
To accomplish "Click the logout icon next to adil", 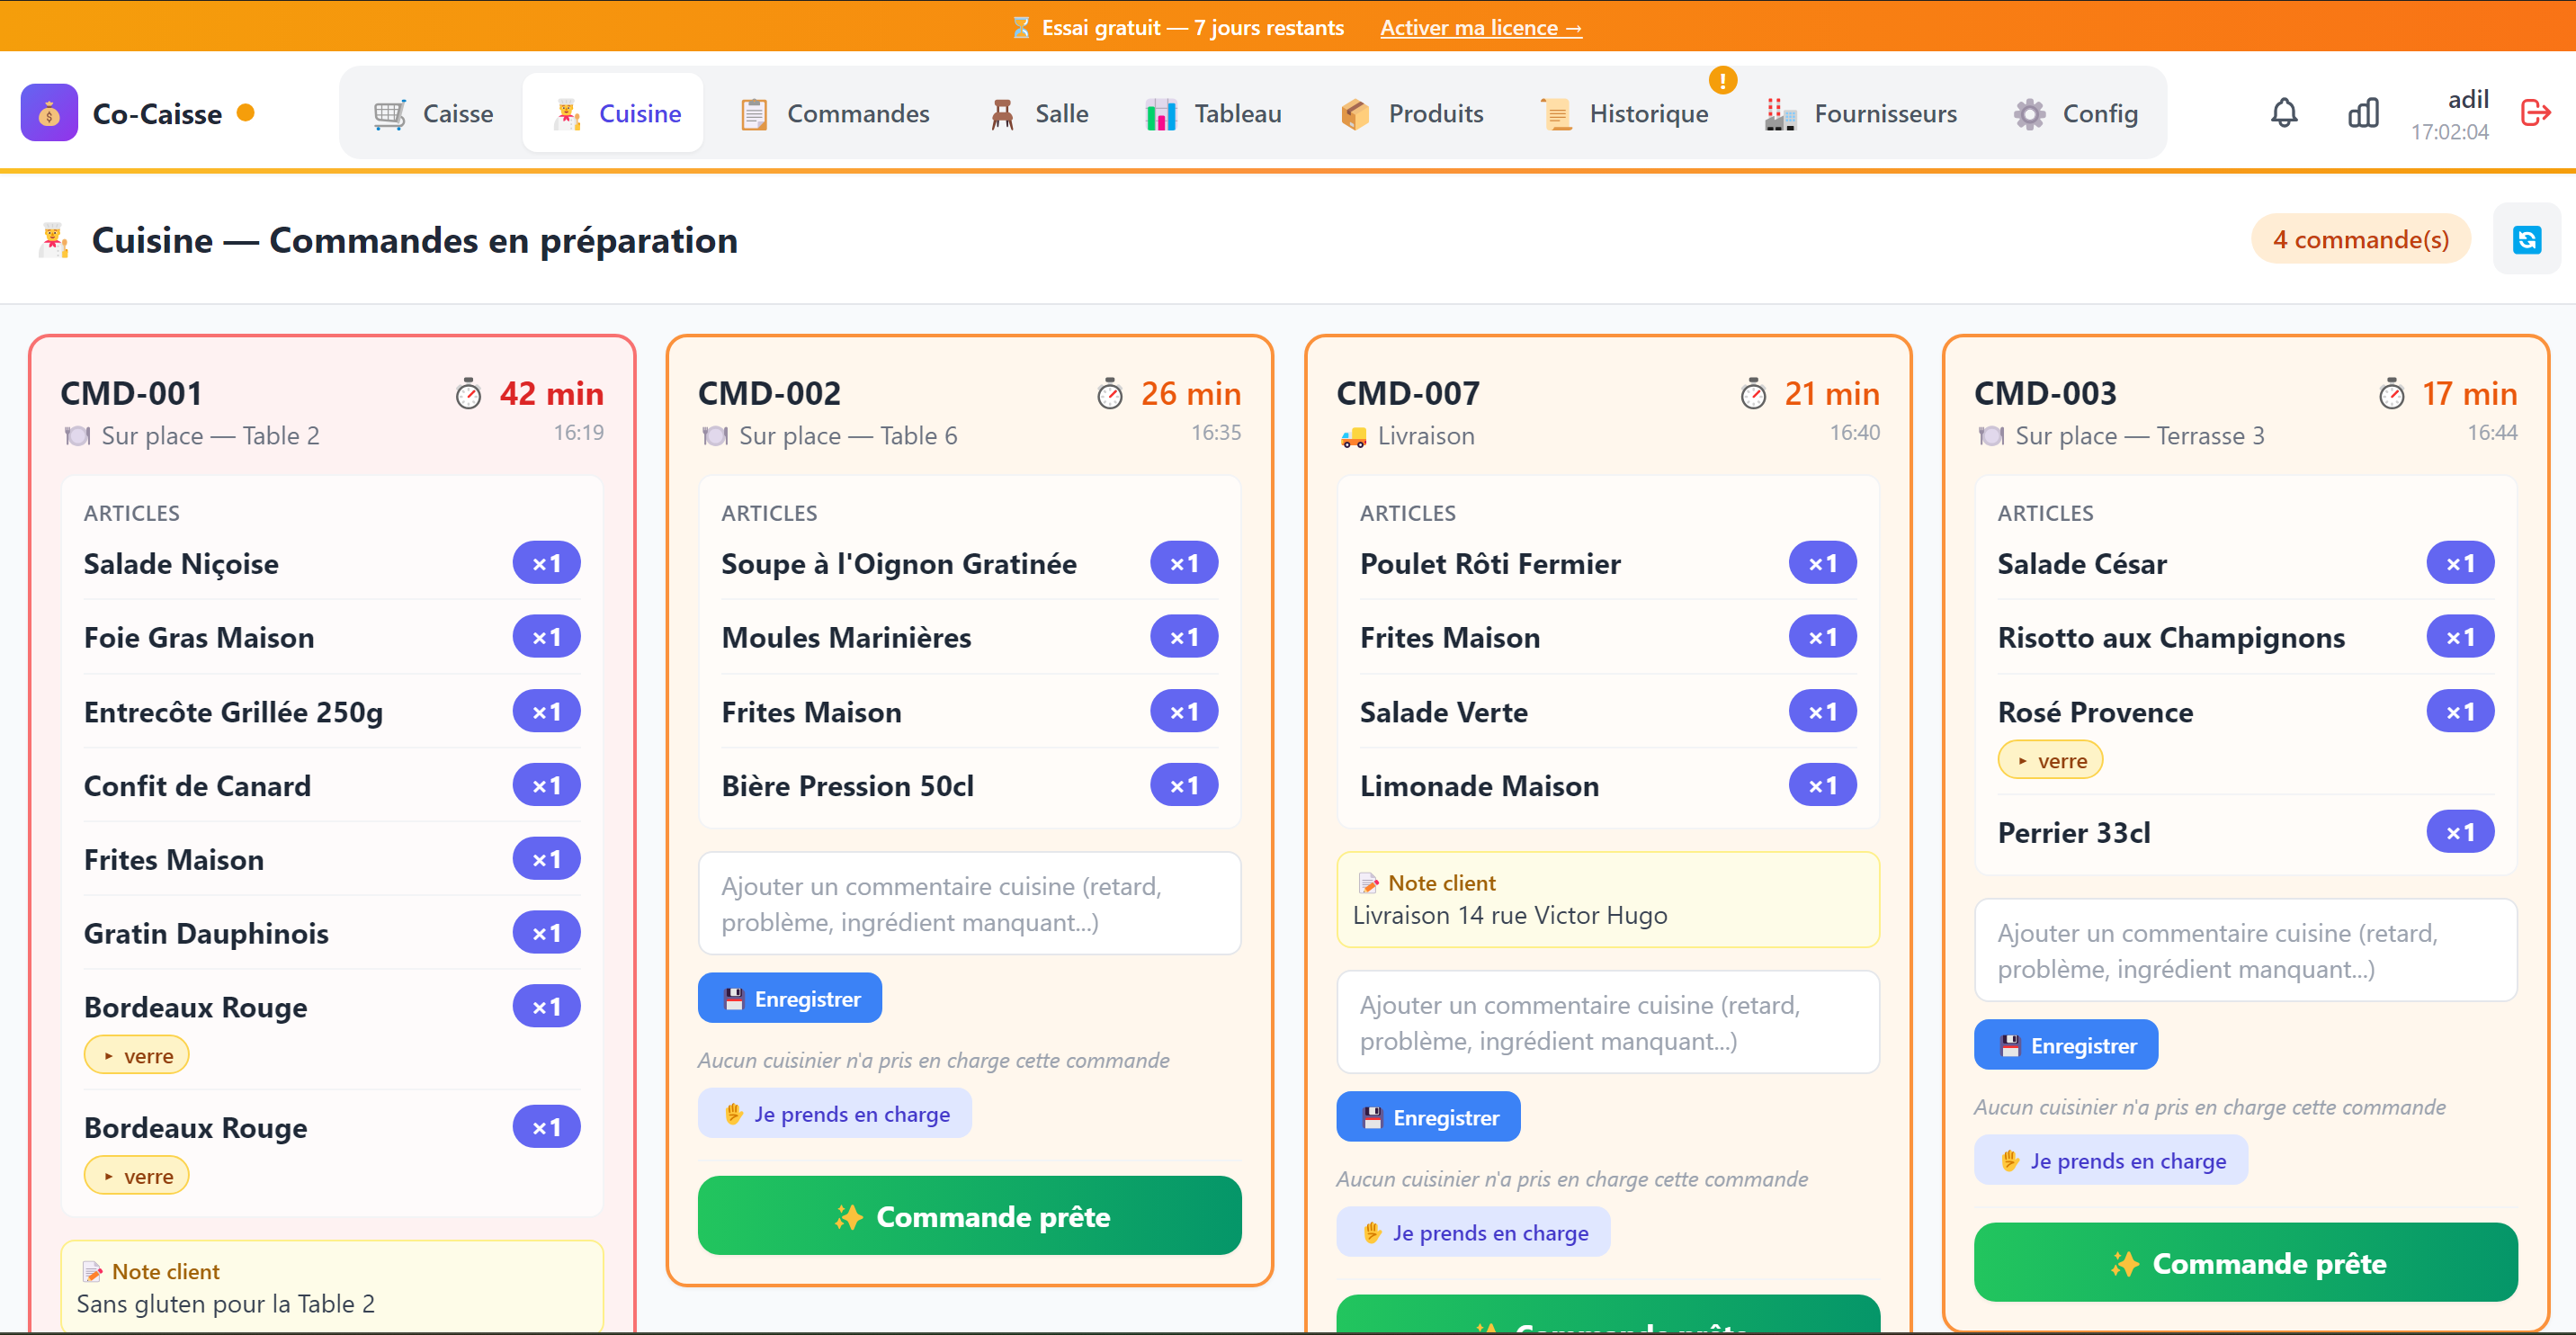I will (x=2535, y=113).
